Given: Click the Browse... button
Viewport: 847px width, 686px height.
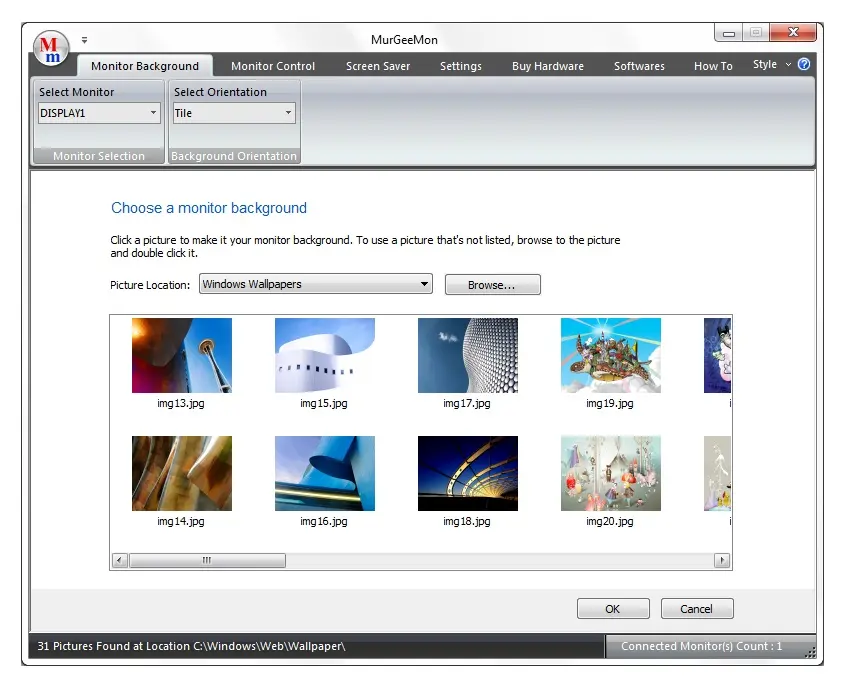Looking at the screenshot, I should click(x=492, y=285).
